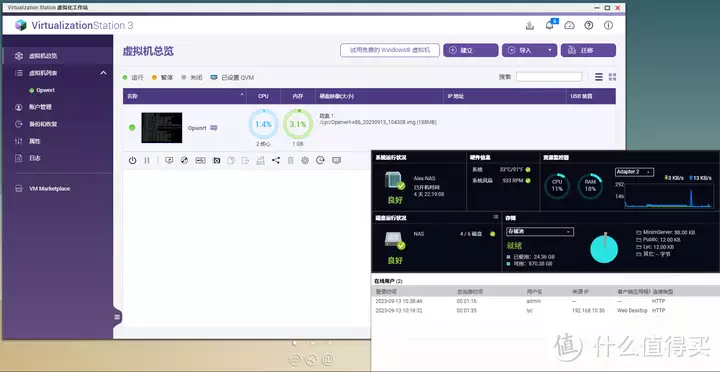Click the NAS 4 / 6 磁盘 status row
Screen dimensions: 720x372
[454, 234]
